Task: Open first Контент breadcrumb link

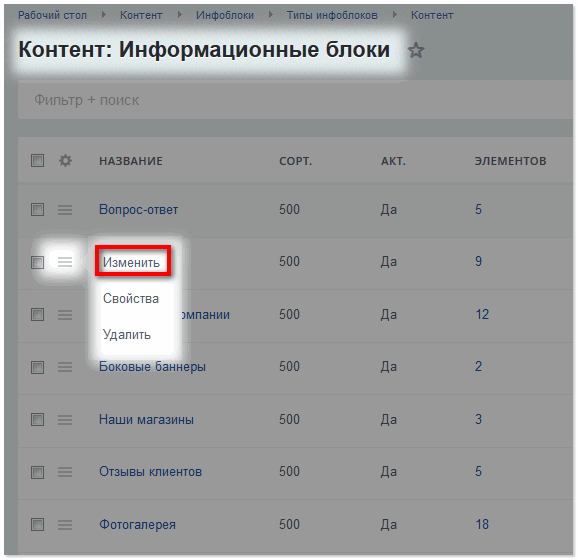Action: coord(141,15)
